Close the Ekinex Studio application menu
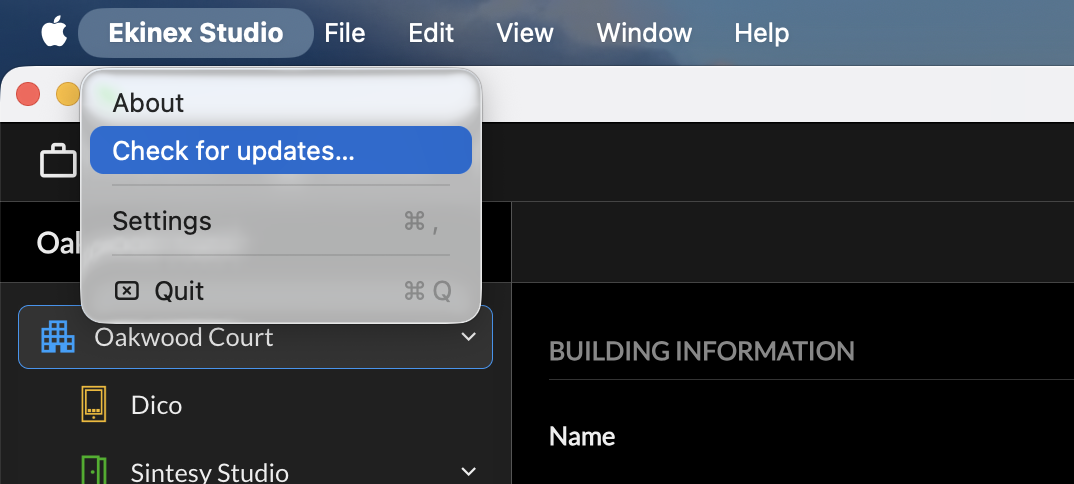 click(196, 33)
